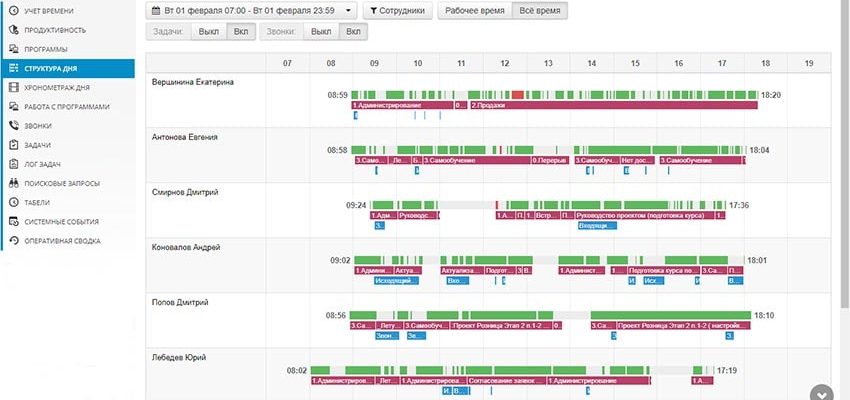Click the Программы monitor icon
This screenshot has width=850, height=400.
[x=14, y=49]
